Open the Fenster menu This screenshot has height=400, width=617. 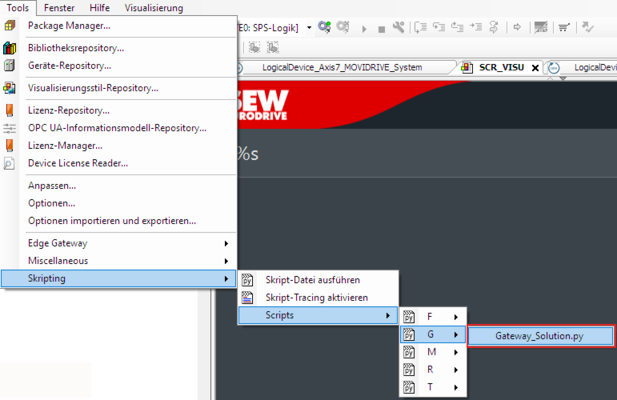click(x=59, y=8)
